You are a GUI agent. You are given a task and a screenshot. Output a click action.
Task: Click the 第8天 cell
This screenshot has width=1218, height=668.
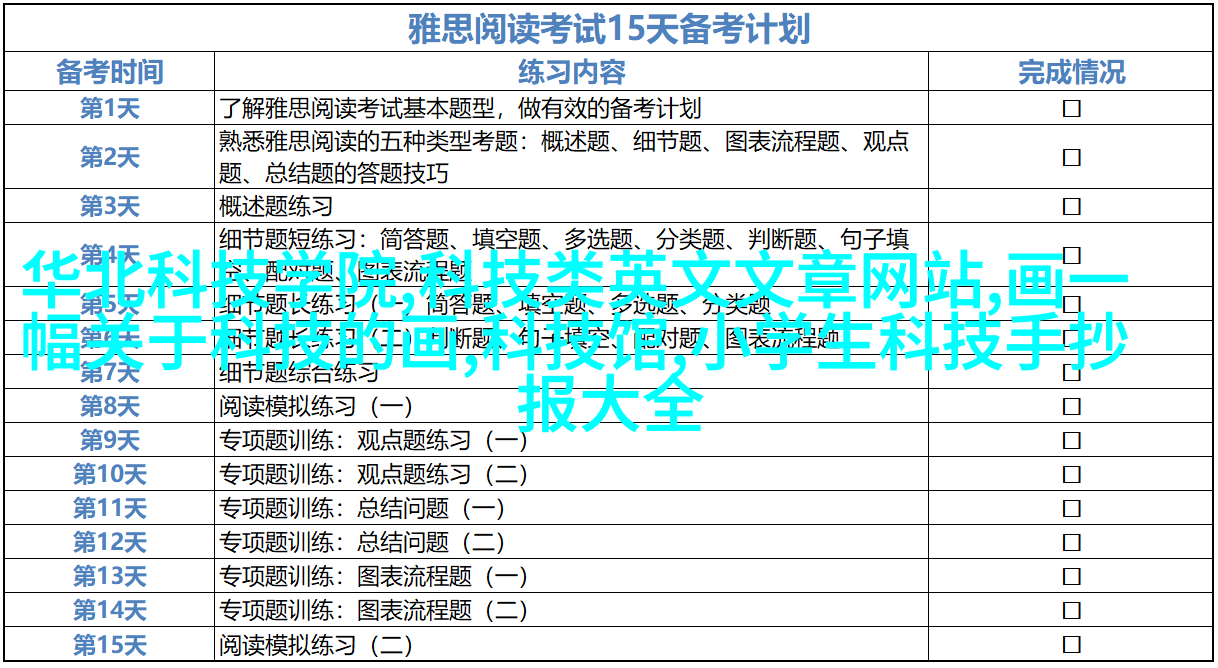[x=109, y=407]
